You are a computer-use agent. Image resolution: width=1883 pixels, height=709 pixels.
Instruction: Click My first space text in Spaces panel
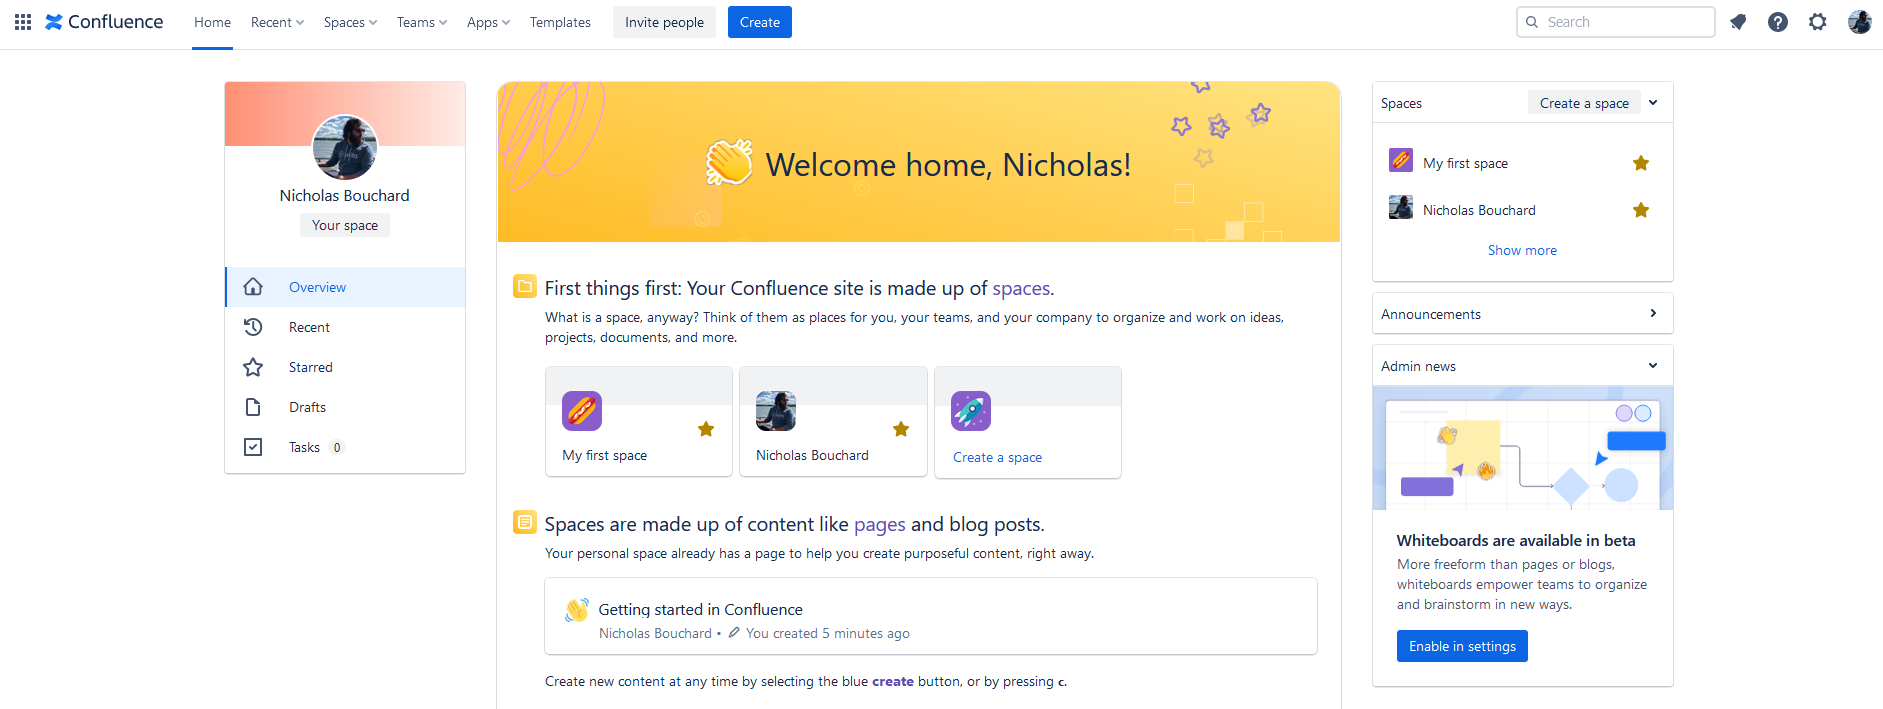(x=1465, y=163)
